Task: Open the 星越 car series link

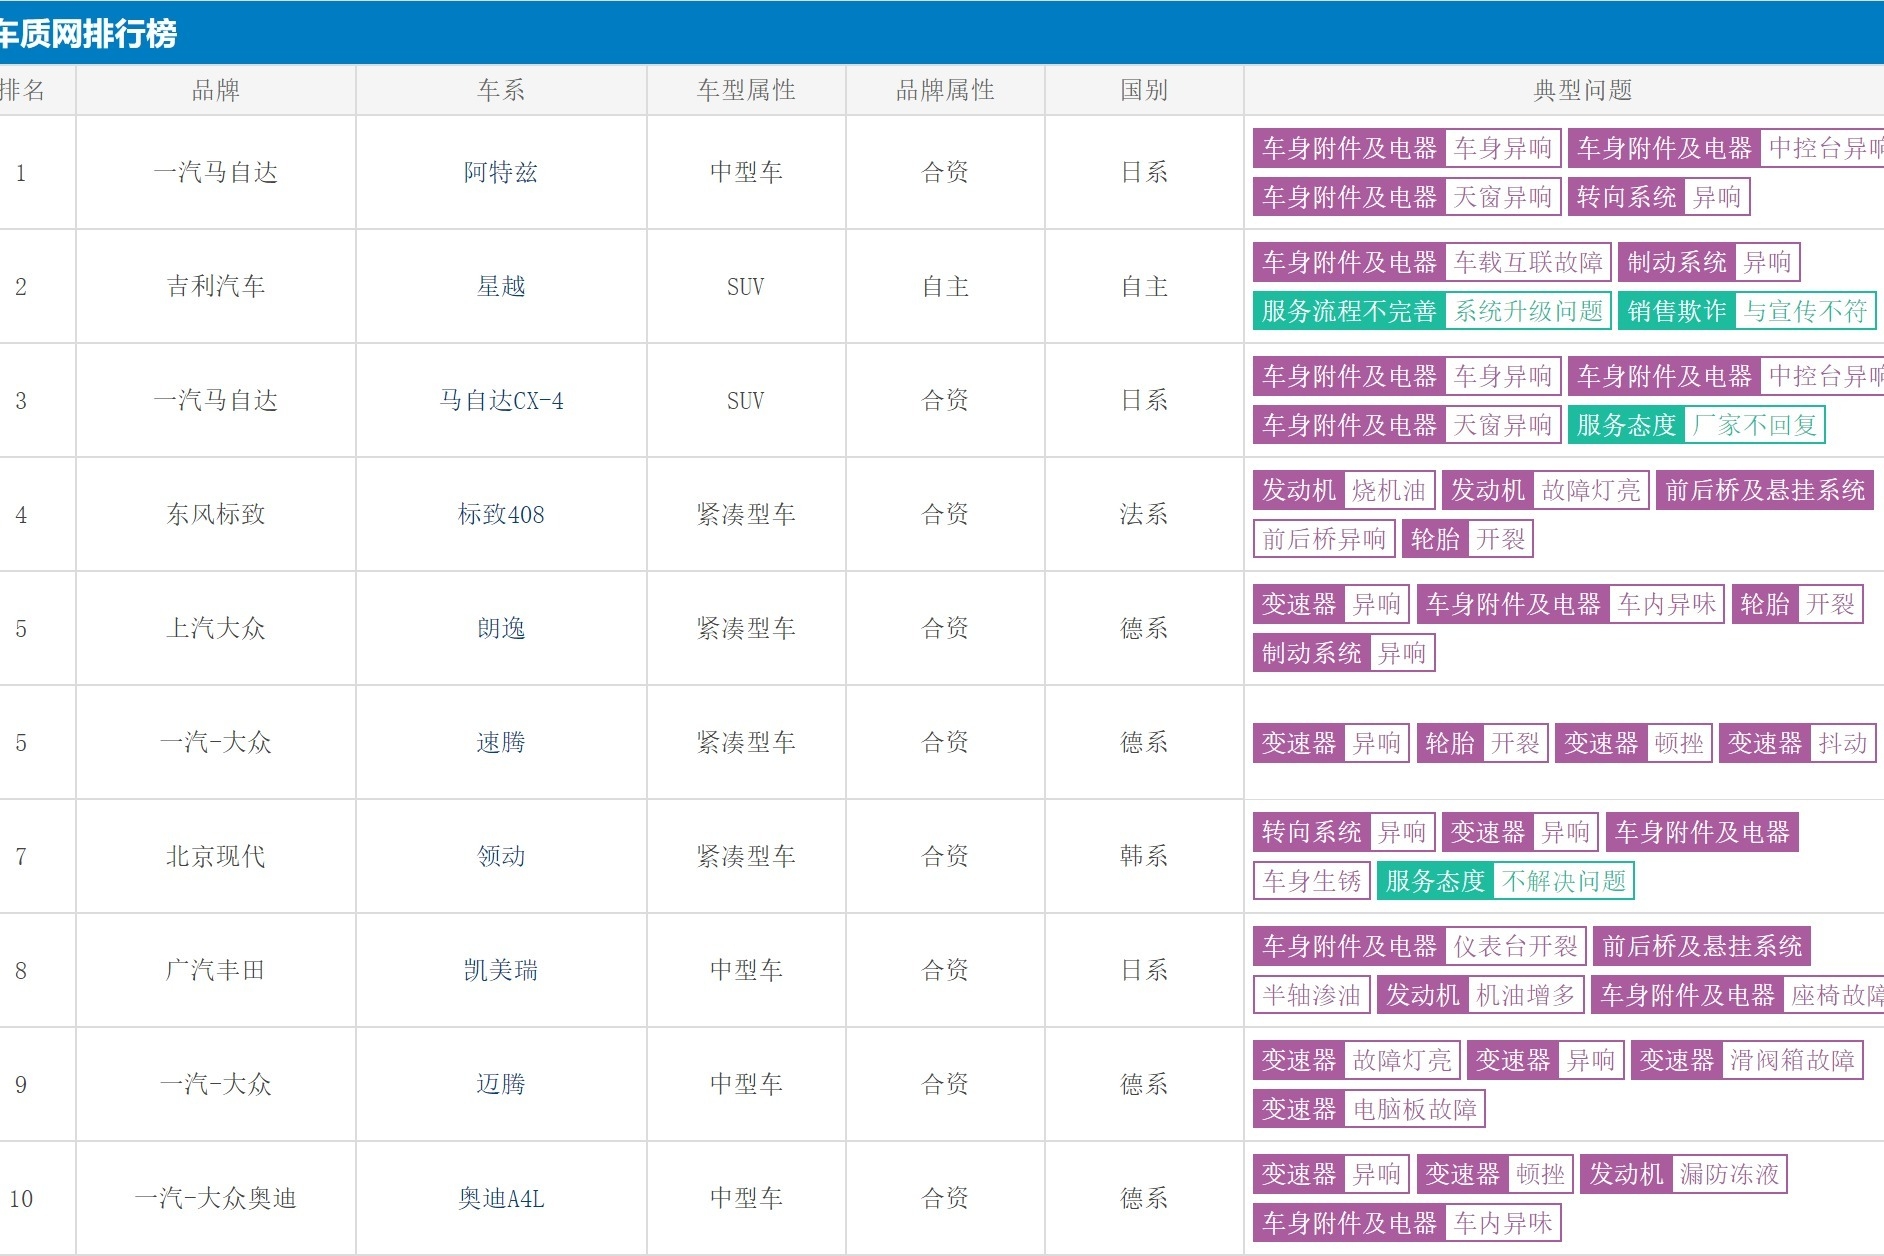Action: 501,287
